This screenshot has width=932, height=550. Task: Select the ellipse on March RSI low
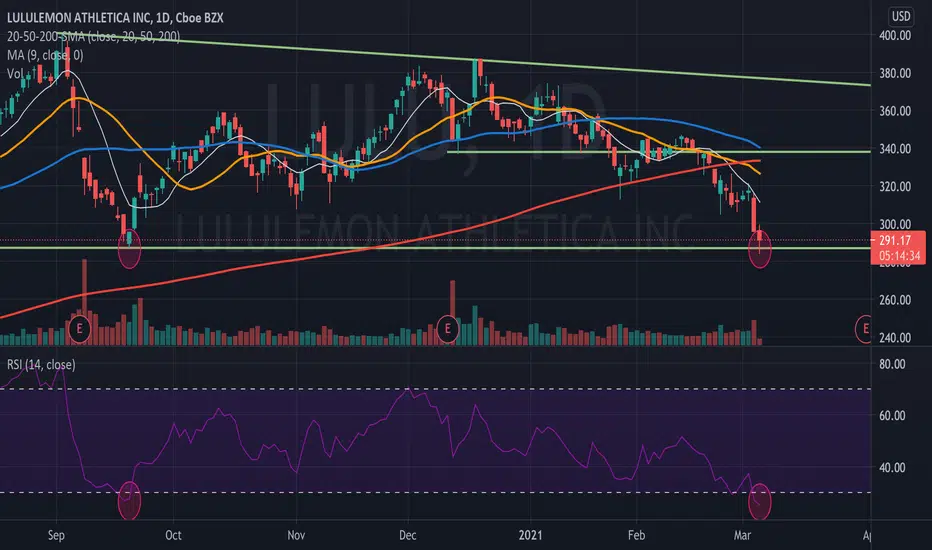tap(760, 501)
